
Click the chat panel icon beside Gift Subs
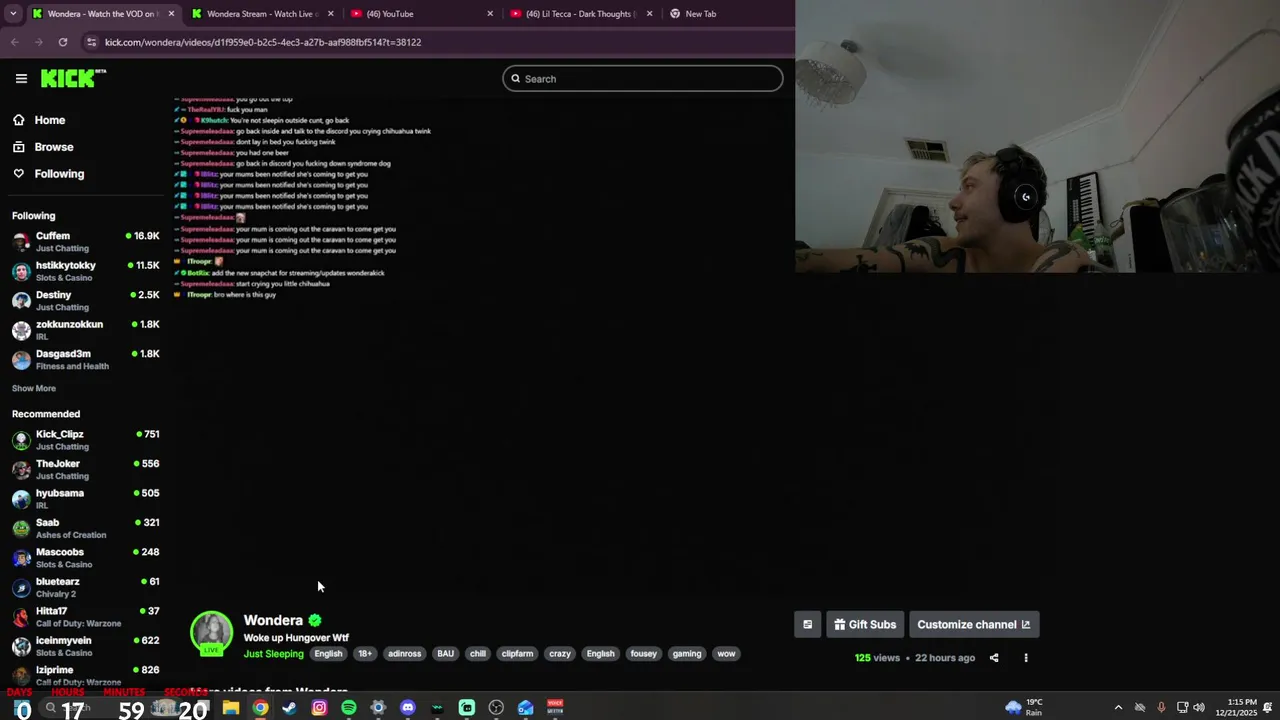[x=807, y=624]
